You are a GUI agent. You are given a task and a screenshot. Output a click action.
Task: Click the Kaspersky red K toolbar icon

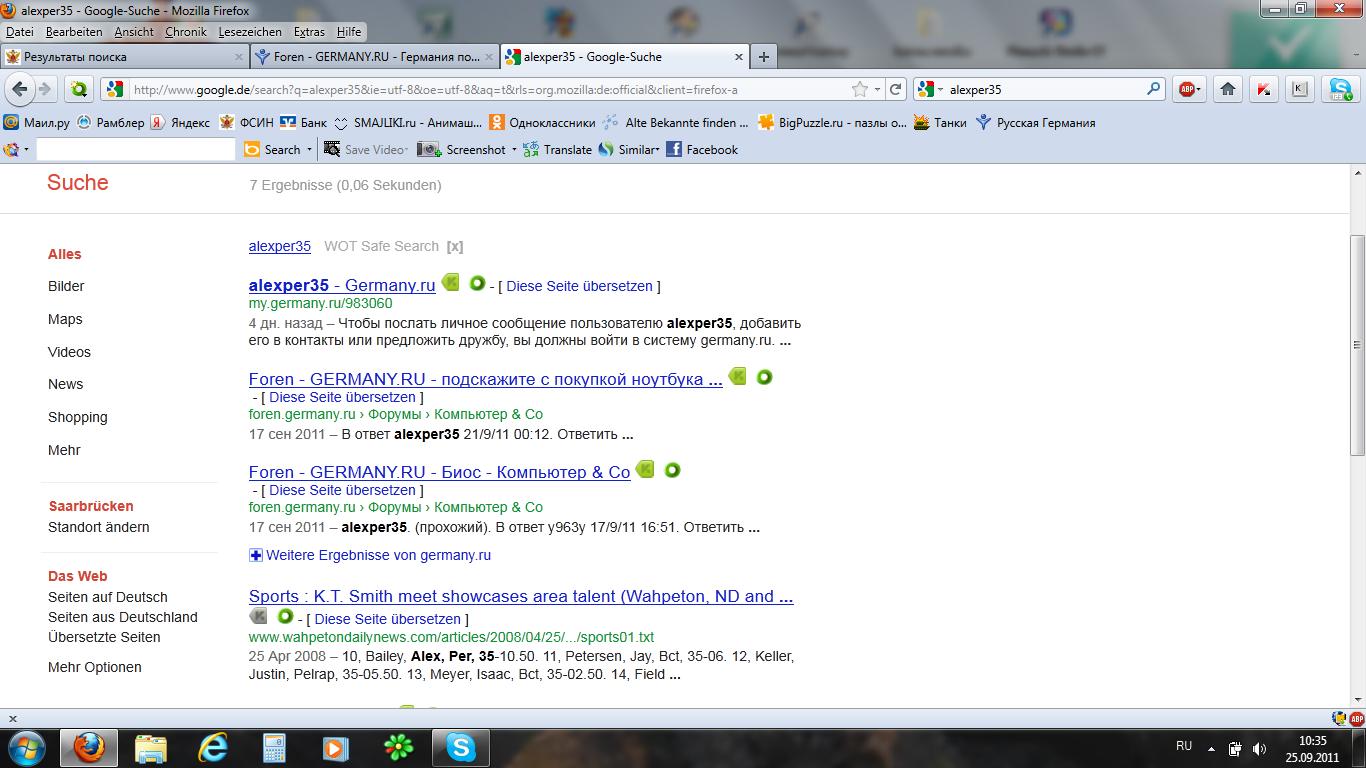point(1264,89)
